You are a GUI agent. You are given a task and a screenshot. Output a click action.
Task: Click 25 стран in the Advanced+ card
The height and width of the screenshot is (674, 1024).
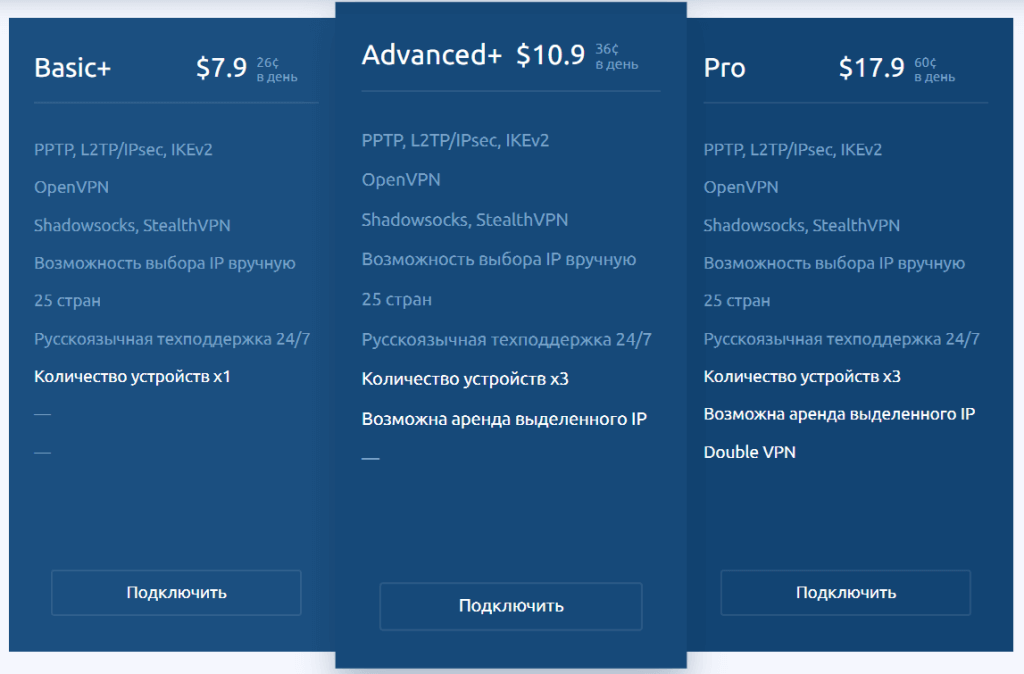point(395,299)
